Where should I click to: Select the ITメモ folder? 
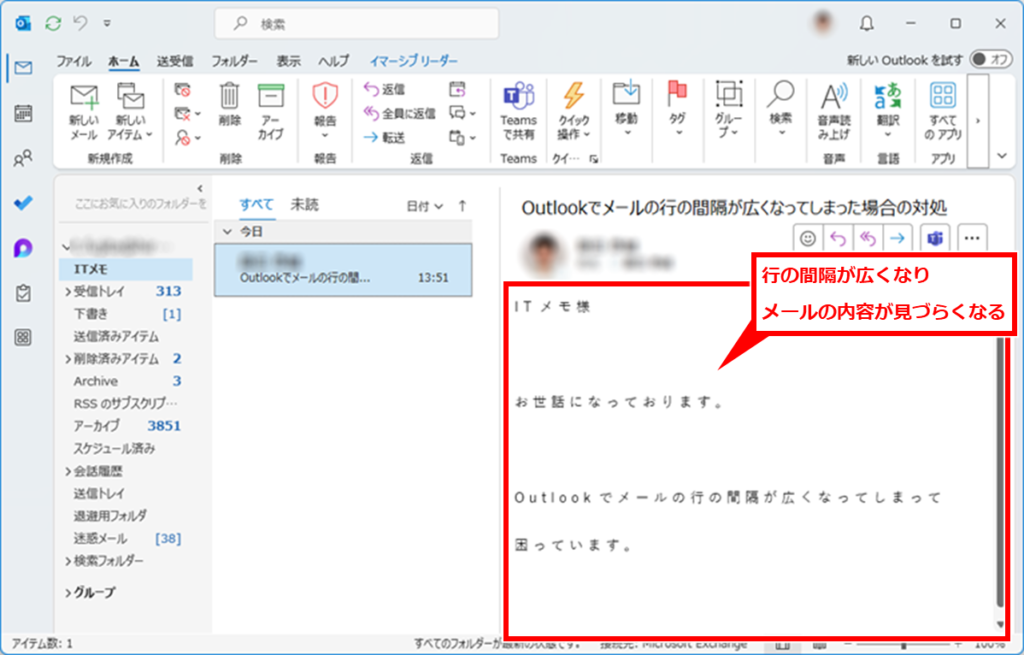coord(126,269)
